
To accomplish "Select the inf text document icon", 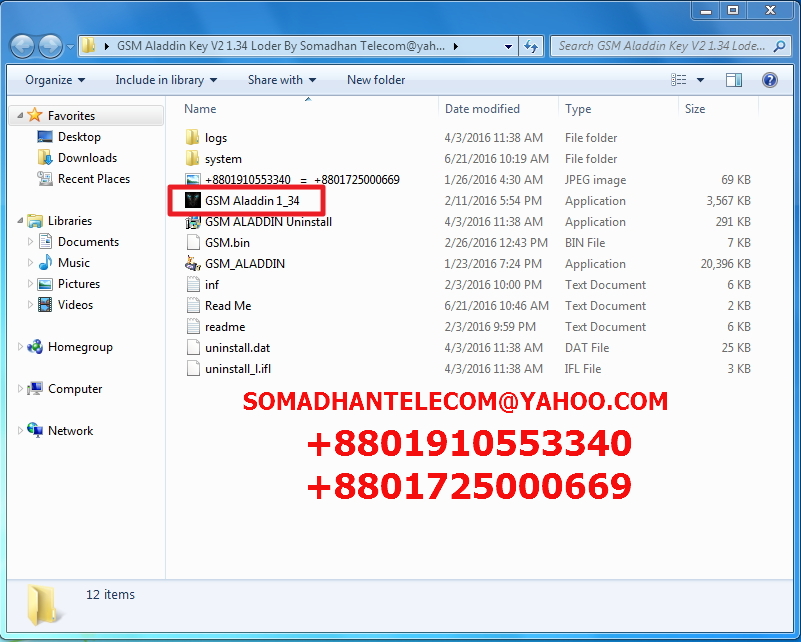I will tap(193, 284).
